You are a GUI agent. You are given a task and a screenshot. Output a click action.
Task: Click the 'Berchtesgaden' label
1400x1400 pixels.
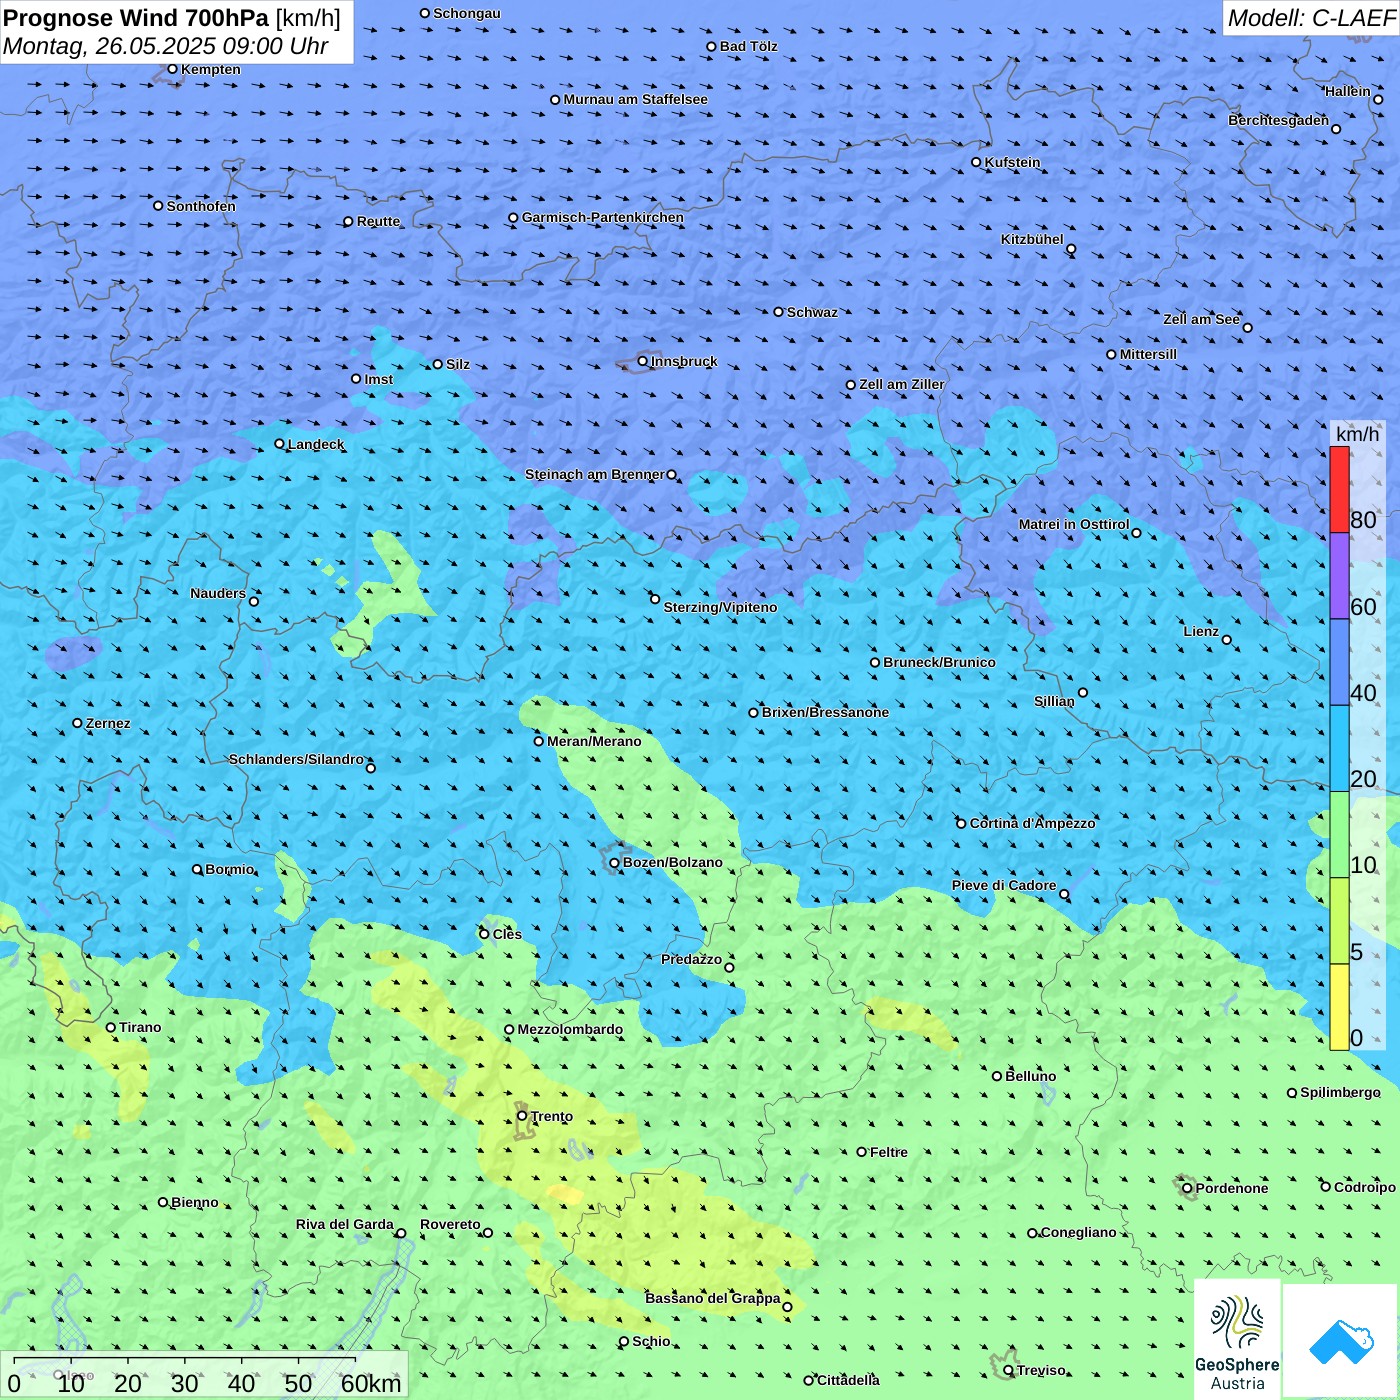tap(1278, 120)
